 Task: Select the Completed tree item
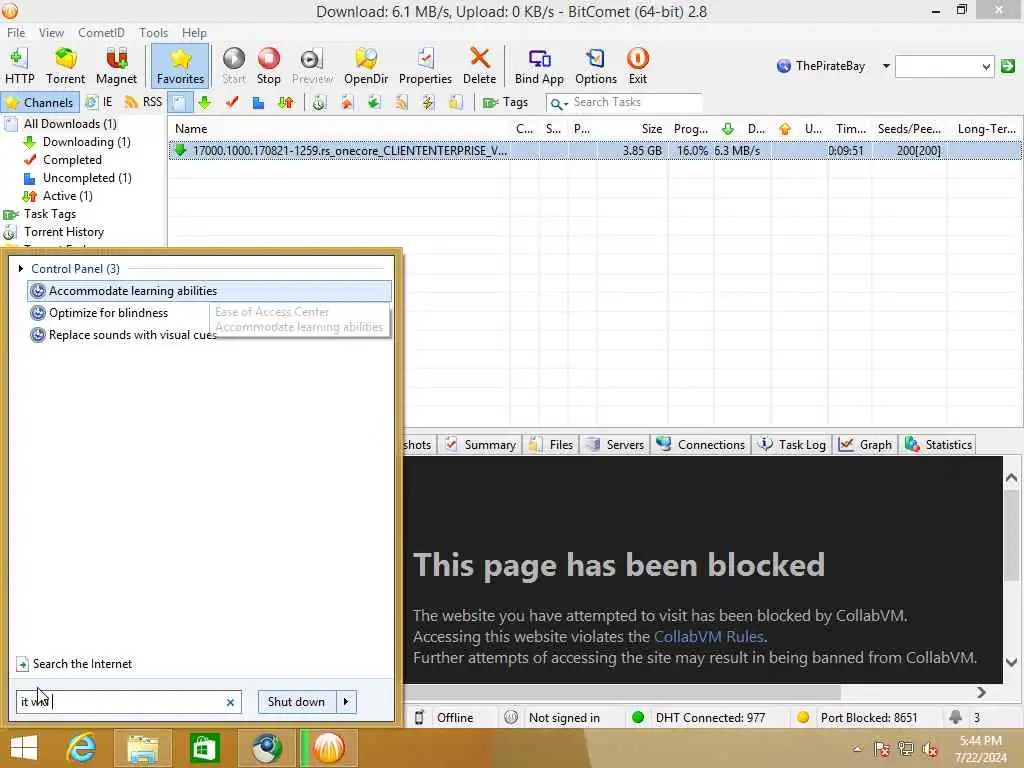click(x=72, y=160)
